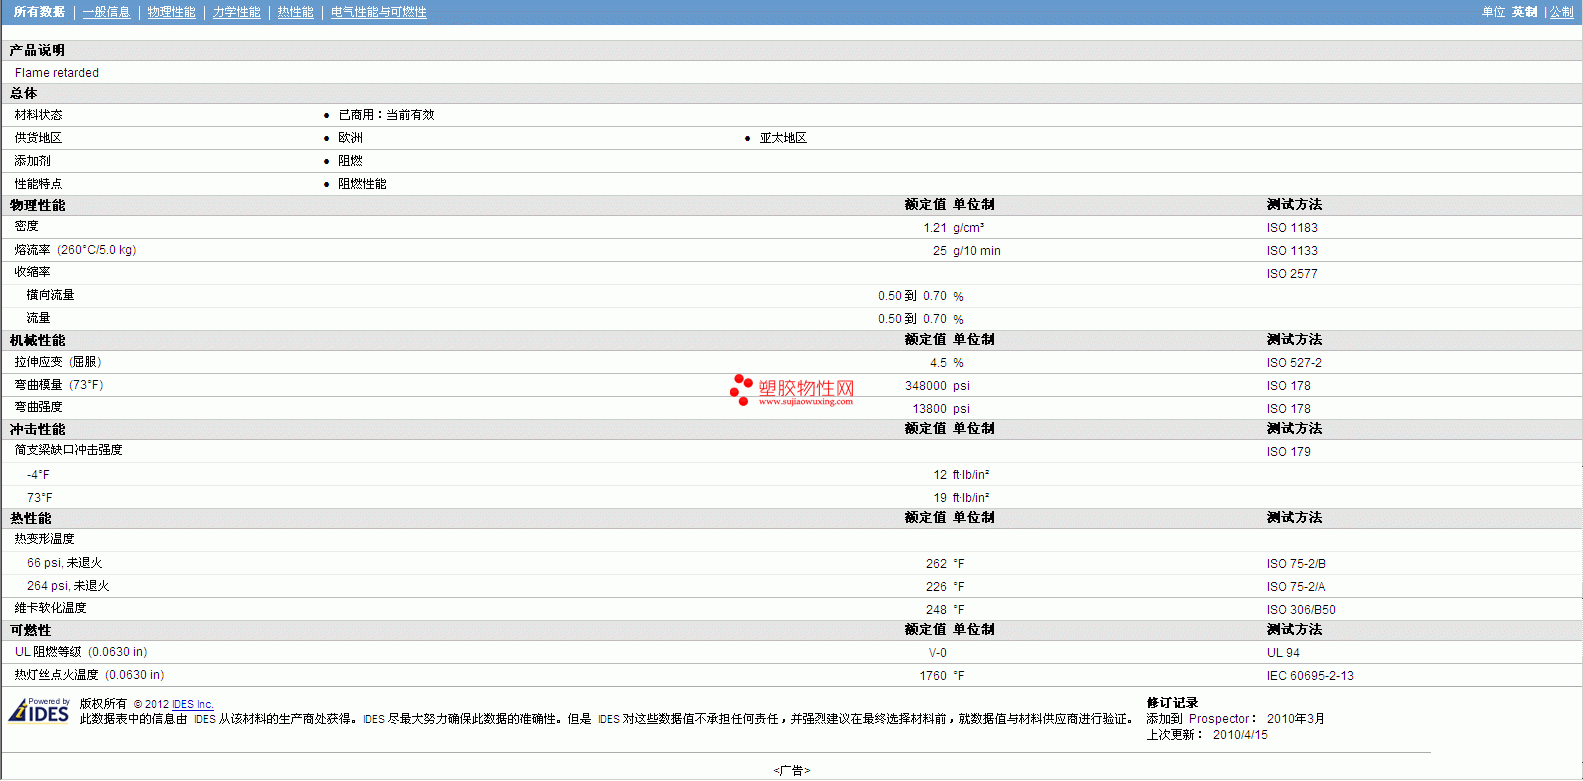Screen dimensions: 1583x781
Task: Click the IDES logo icon
Action: pos(39,710)
